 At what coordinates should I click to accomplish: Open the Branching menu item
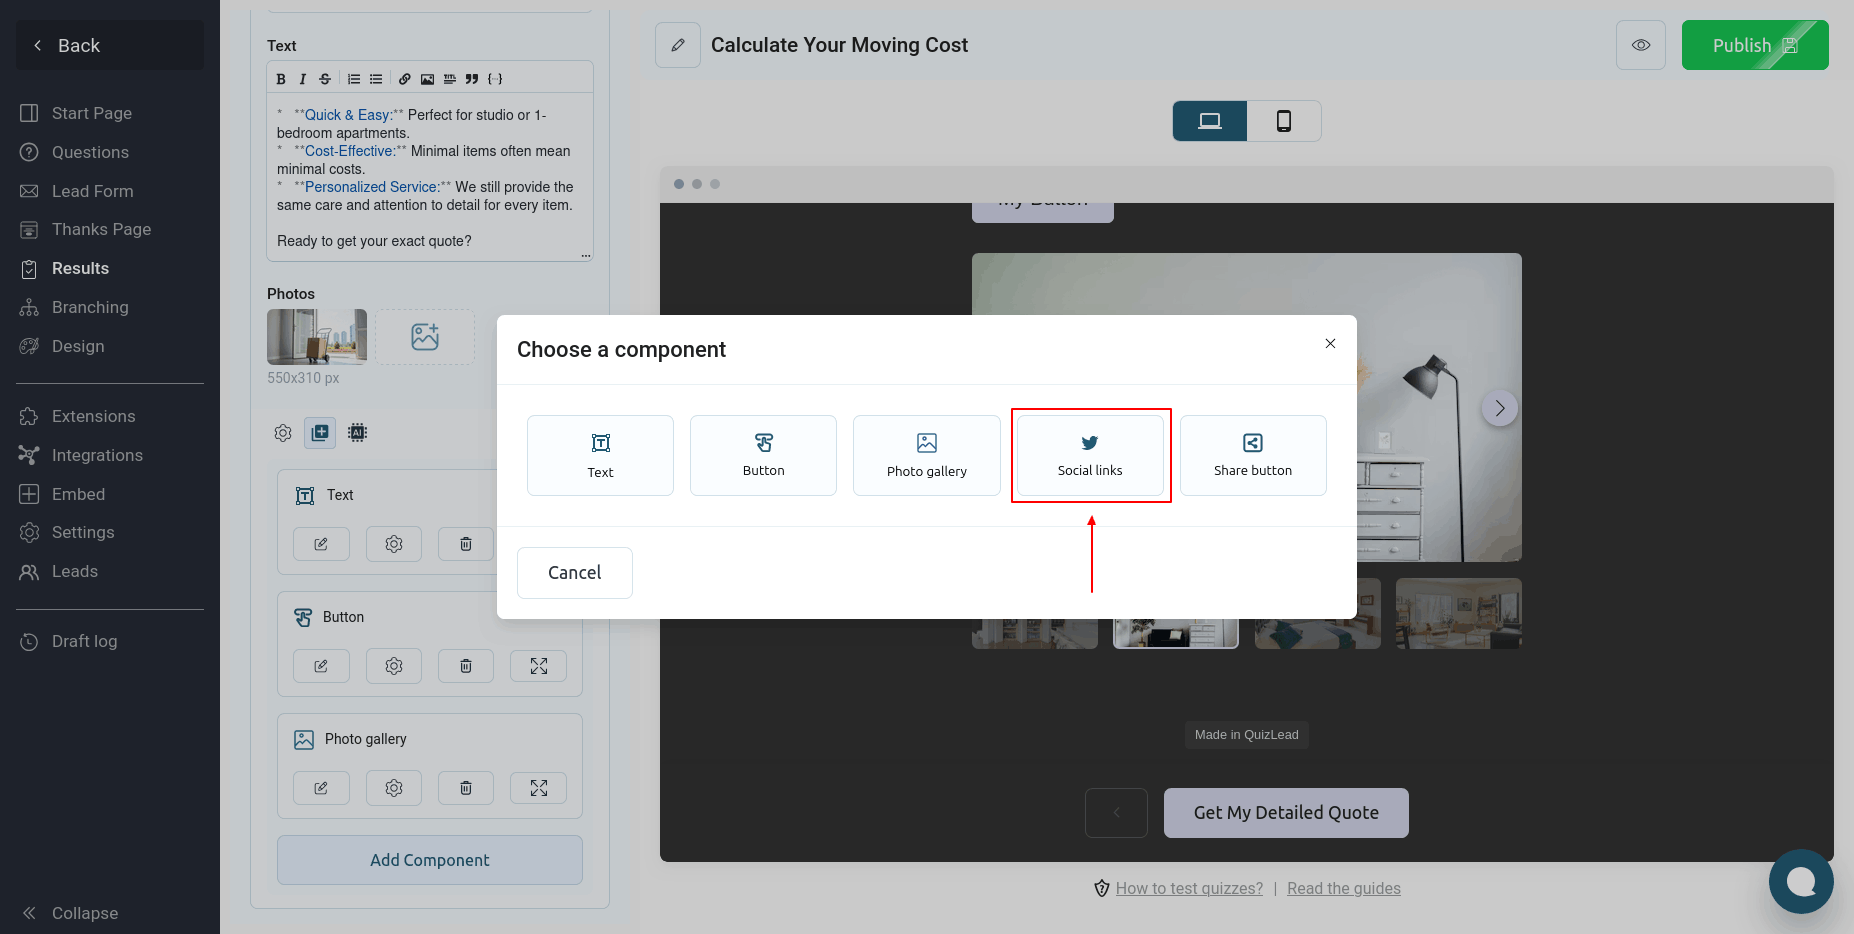(x=90, y=307)
